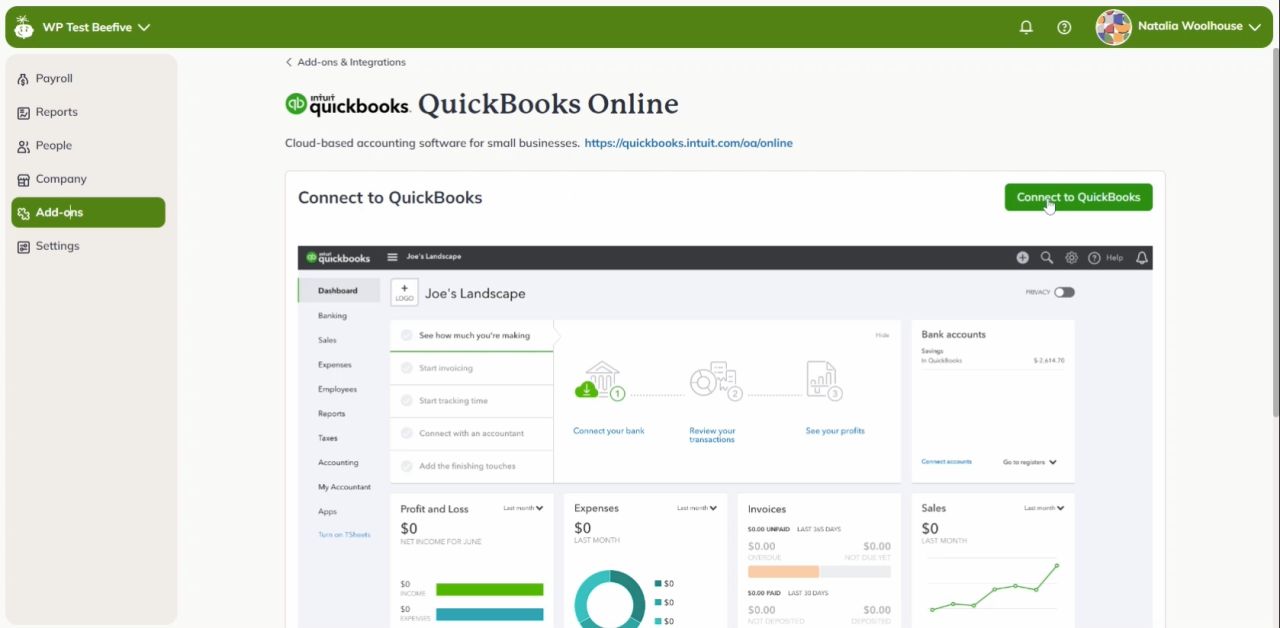Screen dimensions: 1280x628
Task: Click the QuickBooks create (+) icon
Action: (x=1022, y=257)
